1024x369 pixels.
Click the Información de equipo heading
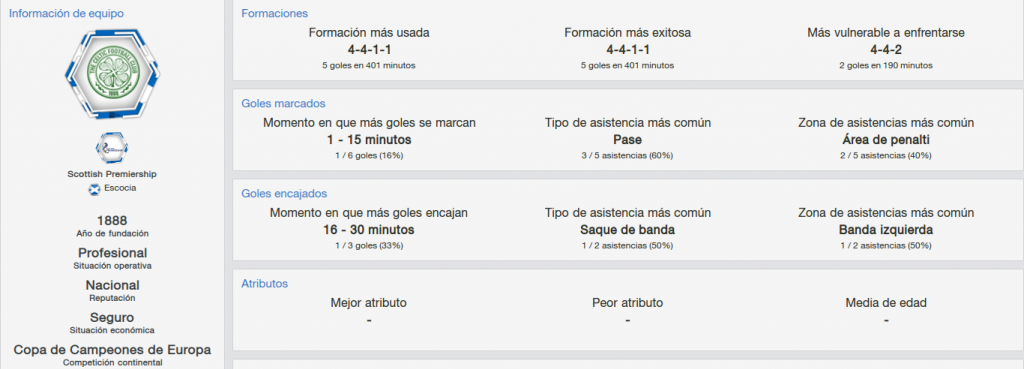click(66, 13)
